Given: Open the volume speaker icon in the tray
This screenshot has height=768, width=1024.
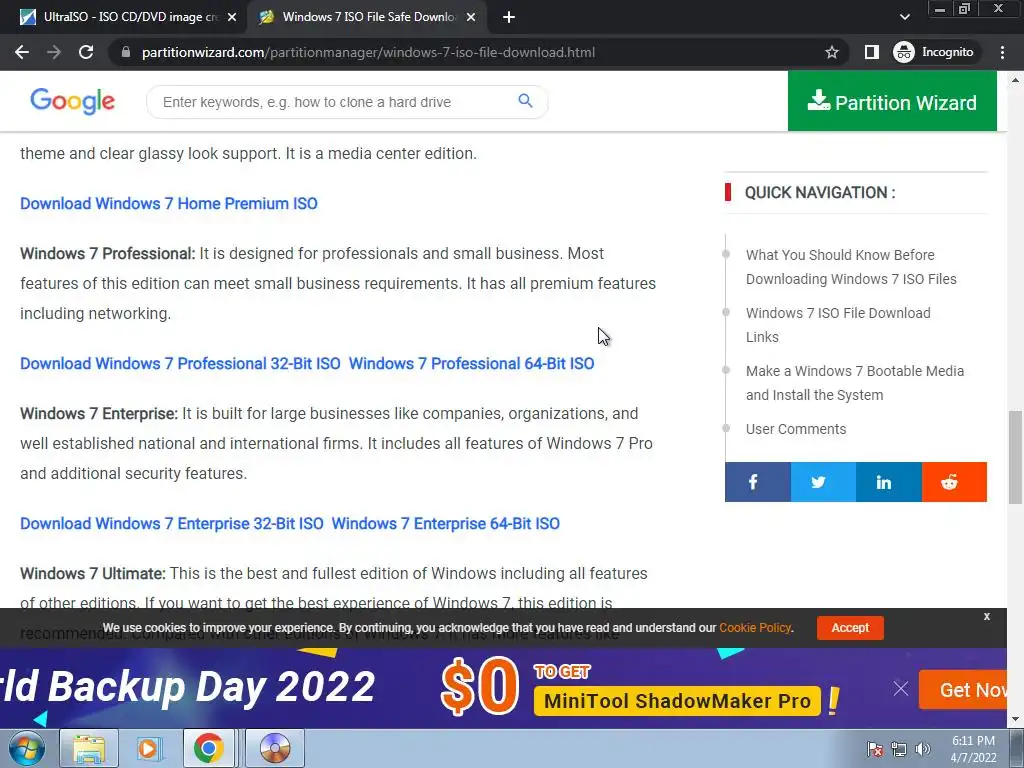Looking at the screenshot, I should point(922,749).
